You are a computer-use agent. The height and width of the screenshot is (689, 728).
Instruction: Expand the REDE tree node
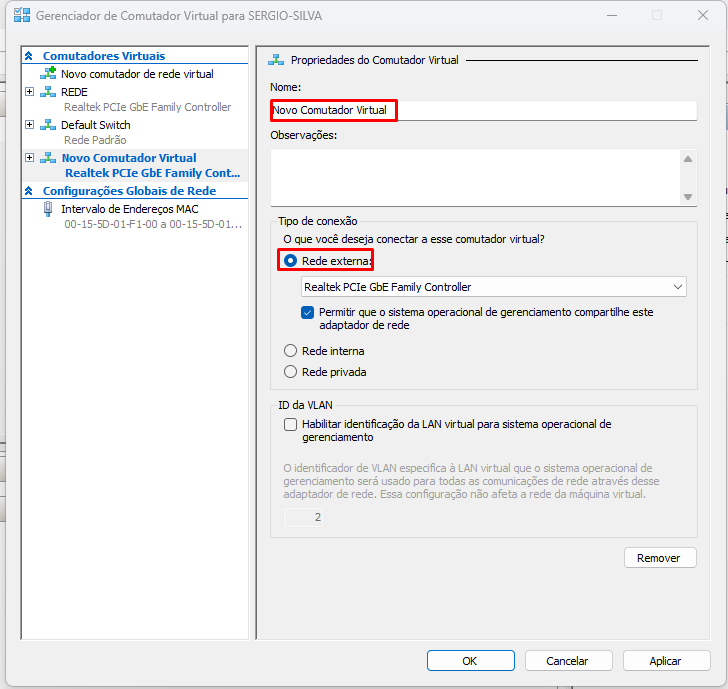coord(29,92)
